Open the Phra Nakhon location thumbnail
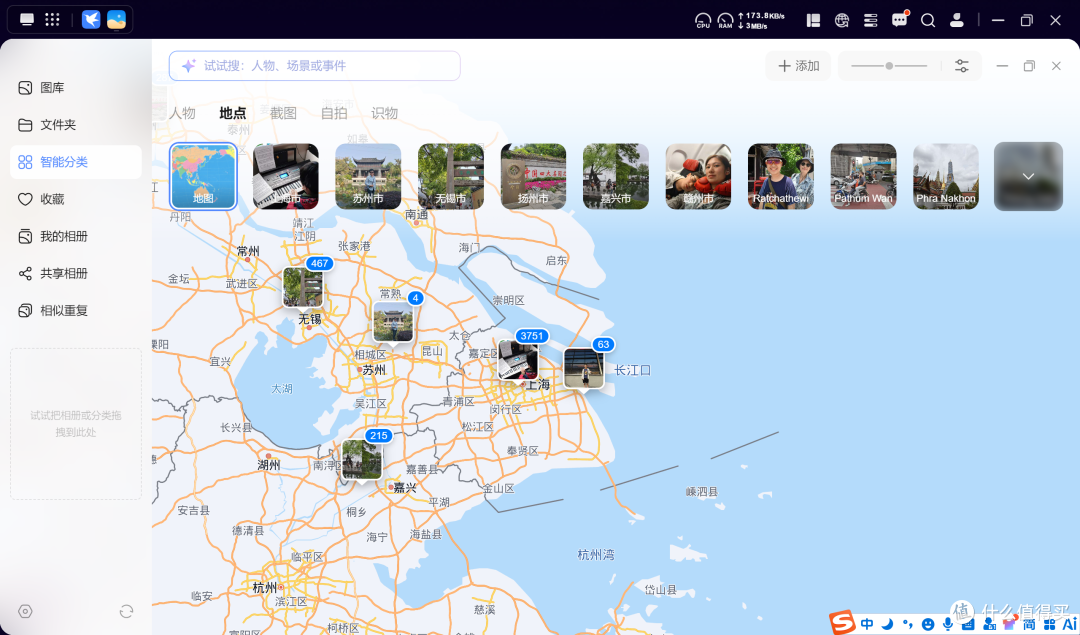The width and height of the screenshot is (1080, 635). (x=946, y=176)
